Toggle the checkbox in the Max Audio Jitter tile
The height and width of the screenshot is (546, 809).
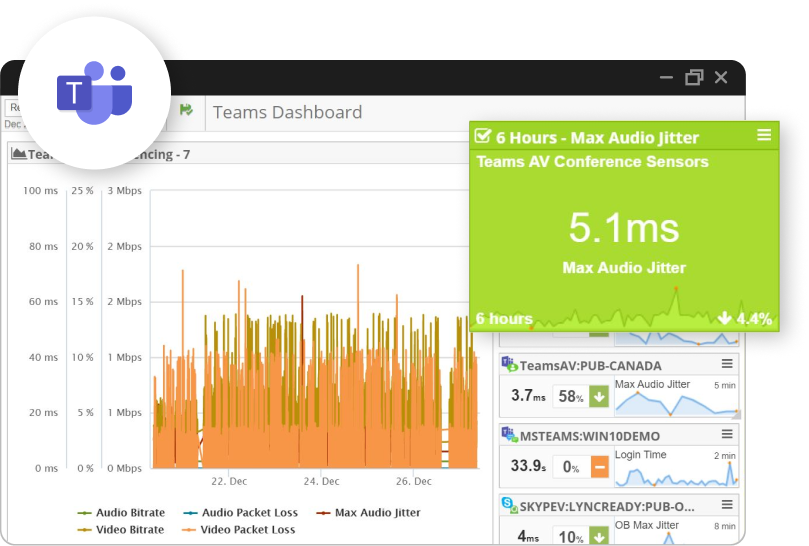click(x=482, y=136)
